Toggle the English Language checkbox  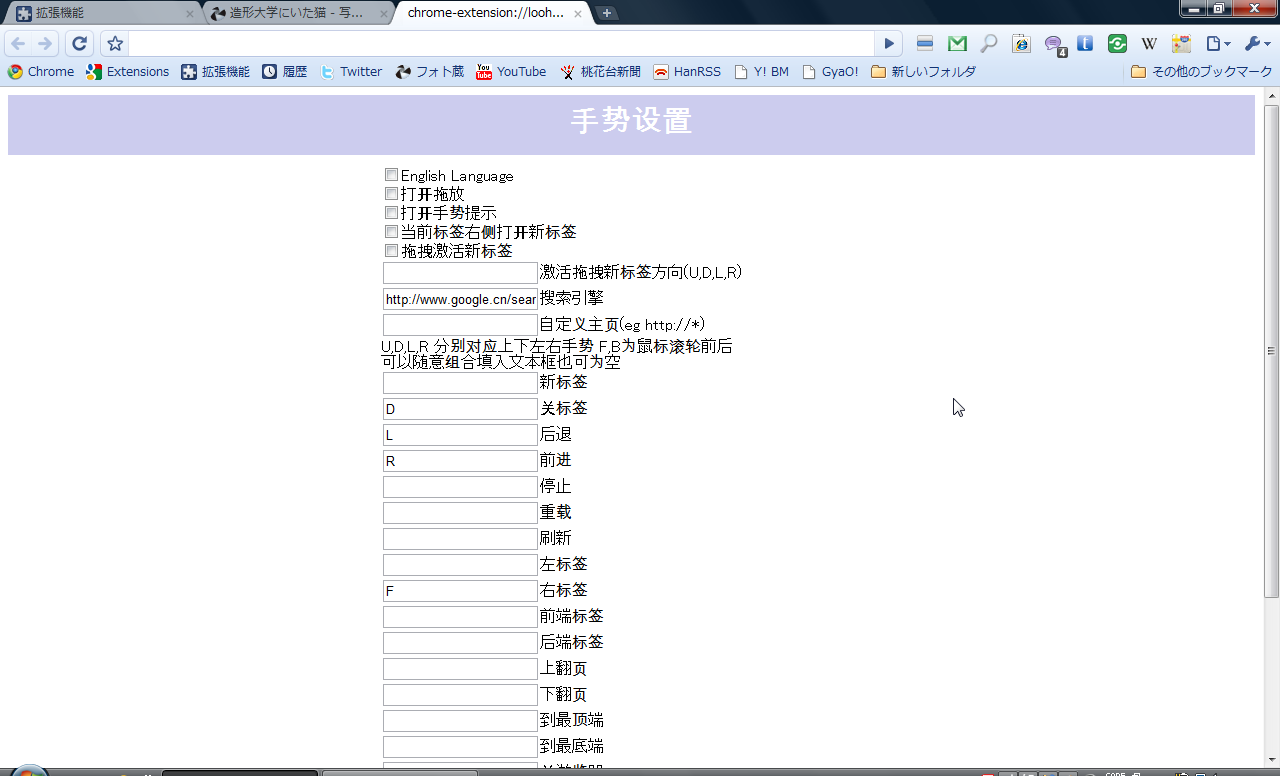pos(391,175)
